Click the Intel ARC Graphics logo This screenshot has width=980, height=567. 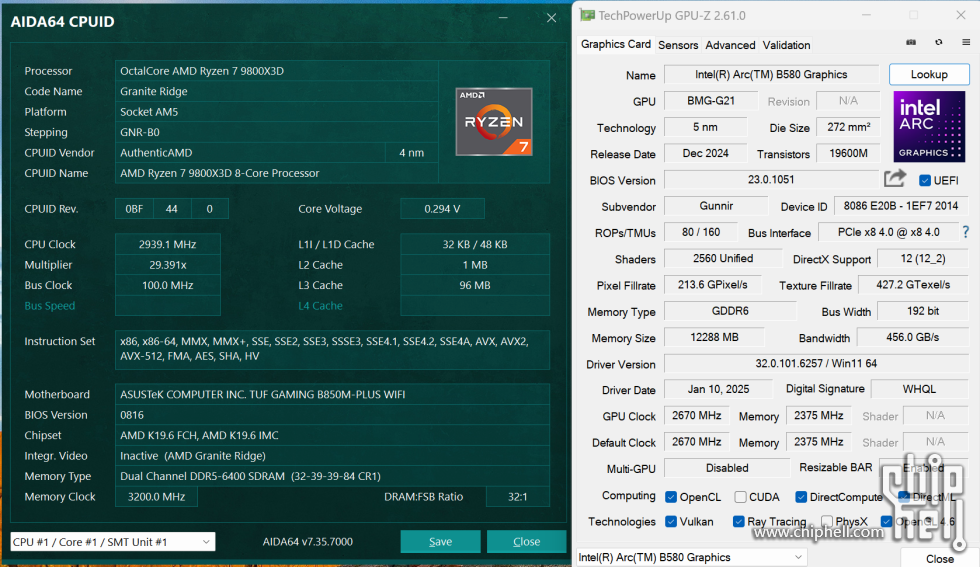point(929,126)
